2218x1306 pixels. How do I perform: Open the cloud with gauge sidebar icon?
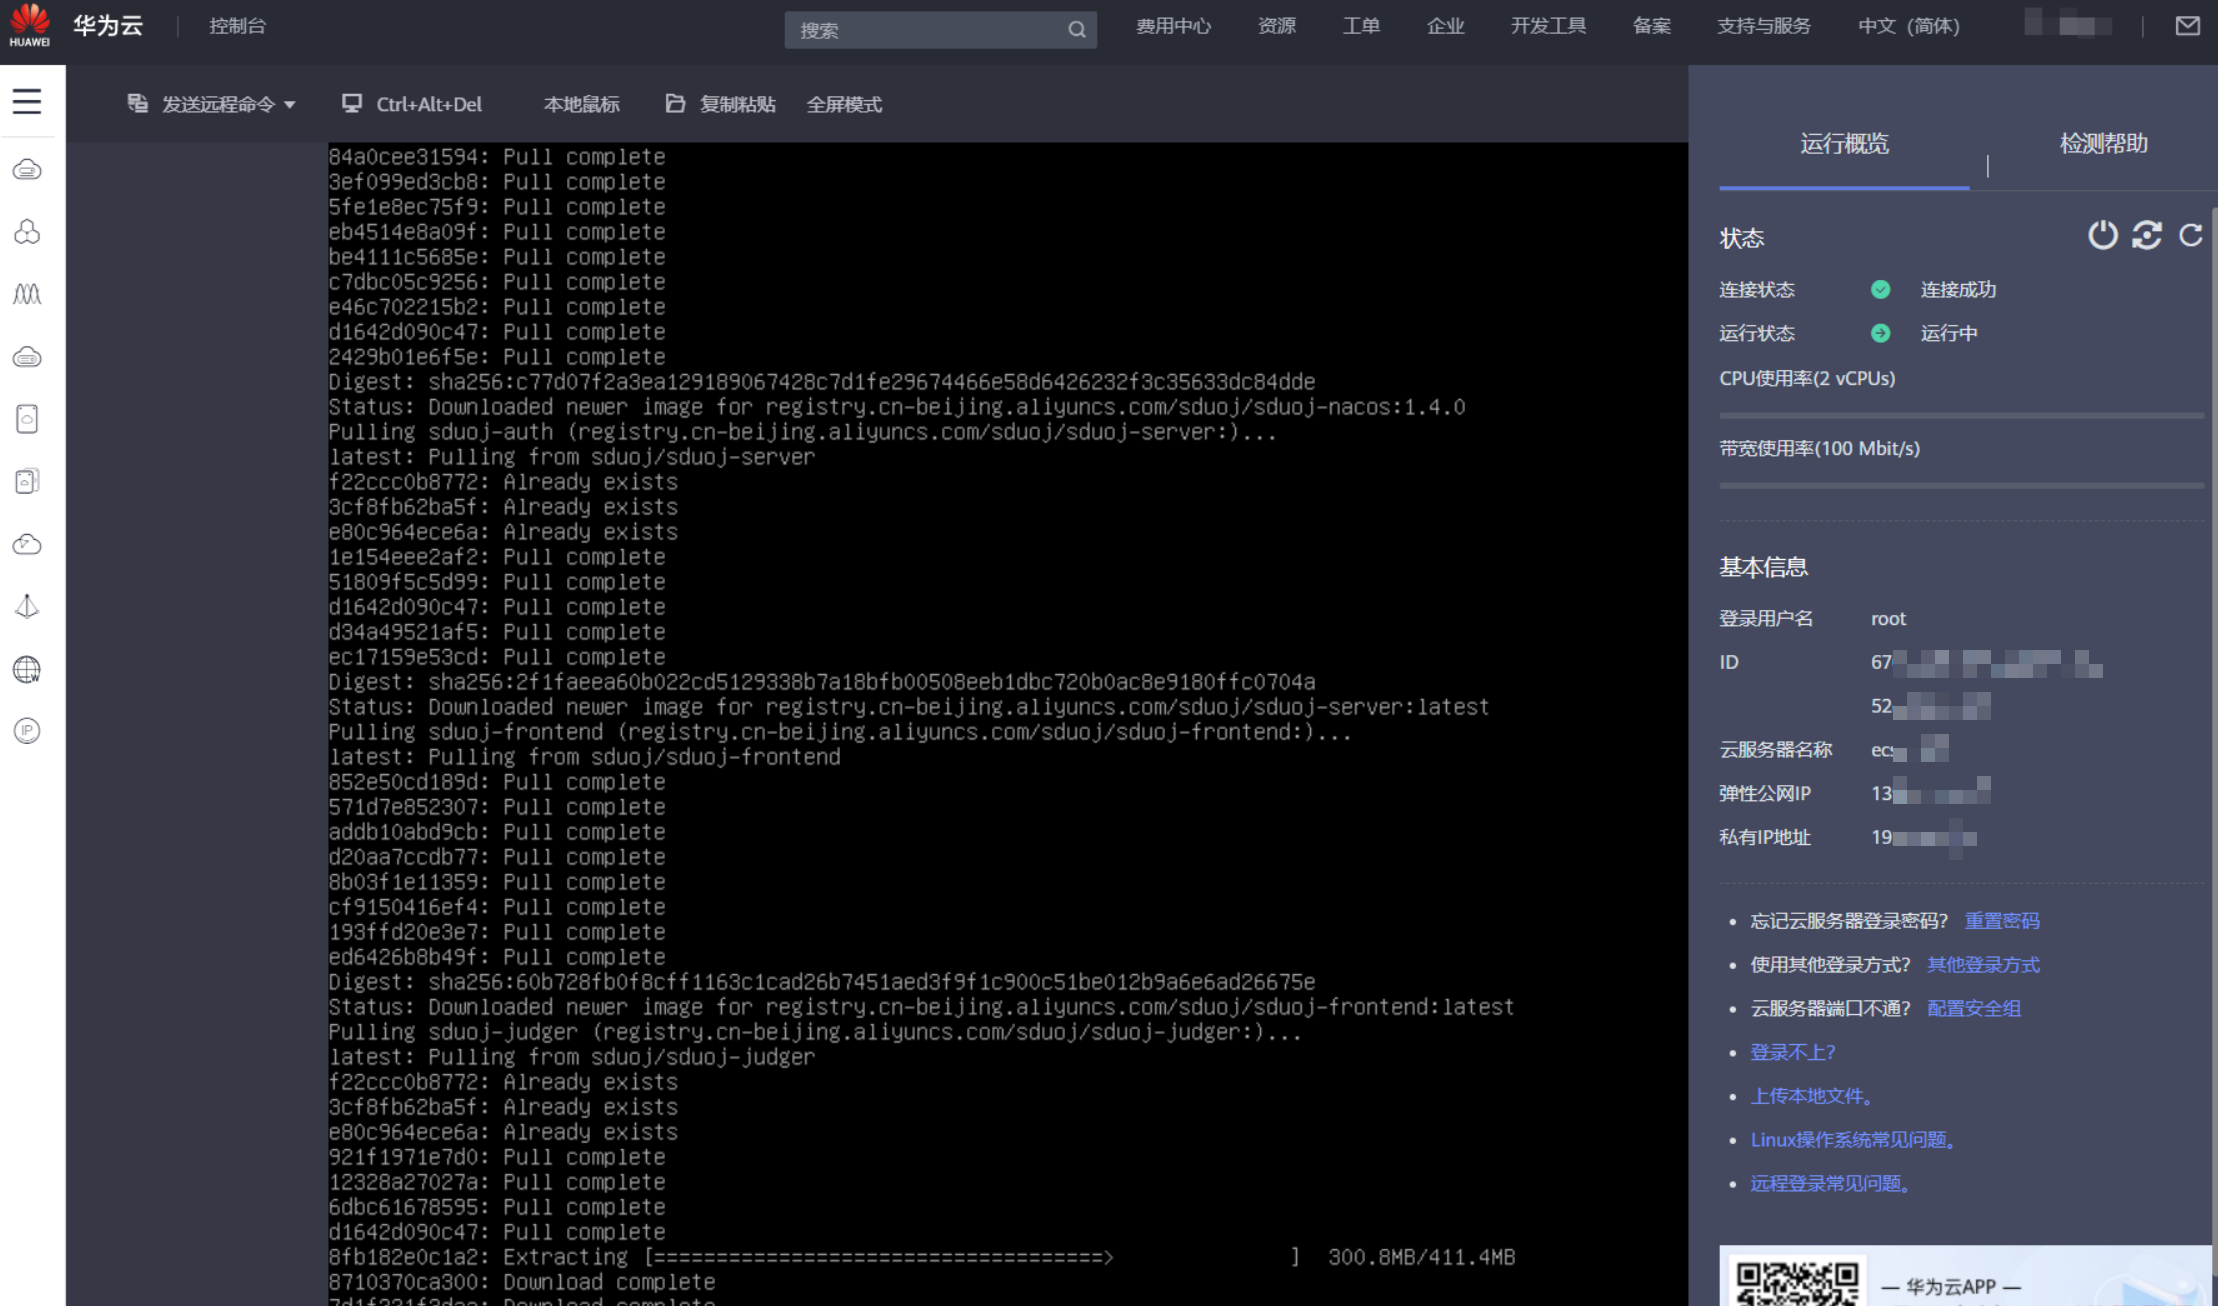(x=27, y=544)
